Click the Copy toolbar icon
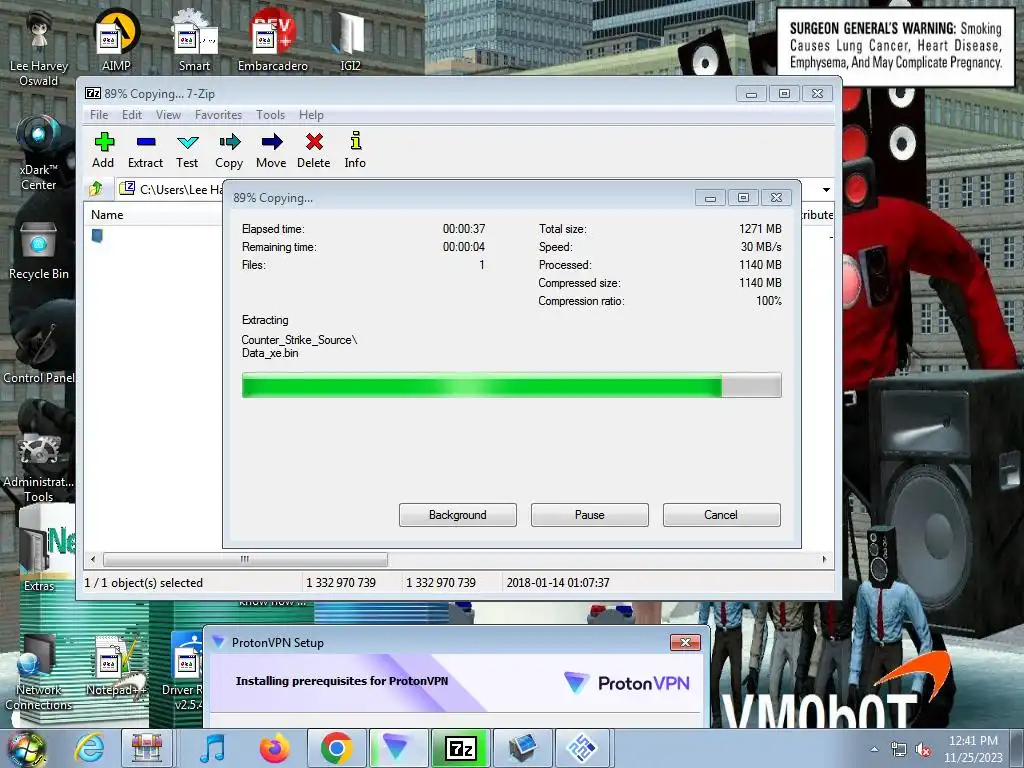1024x768 pixels. point(229,150)
